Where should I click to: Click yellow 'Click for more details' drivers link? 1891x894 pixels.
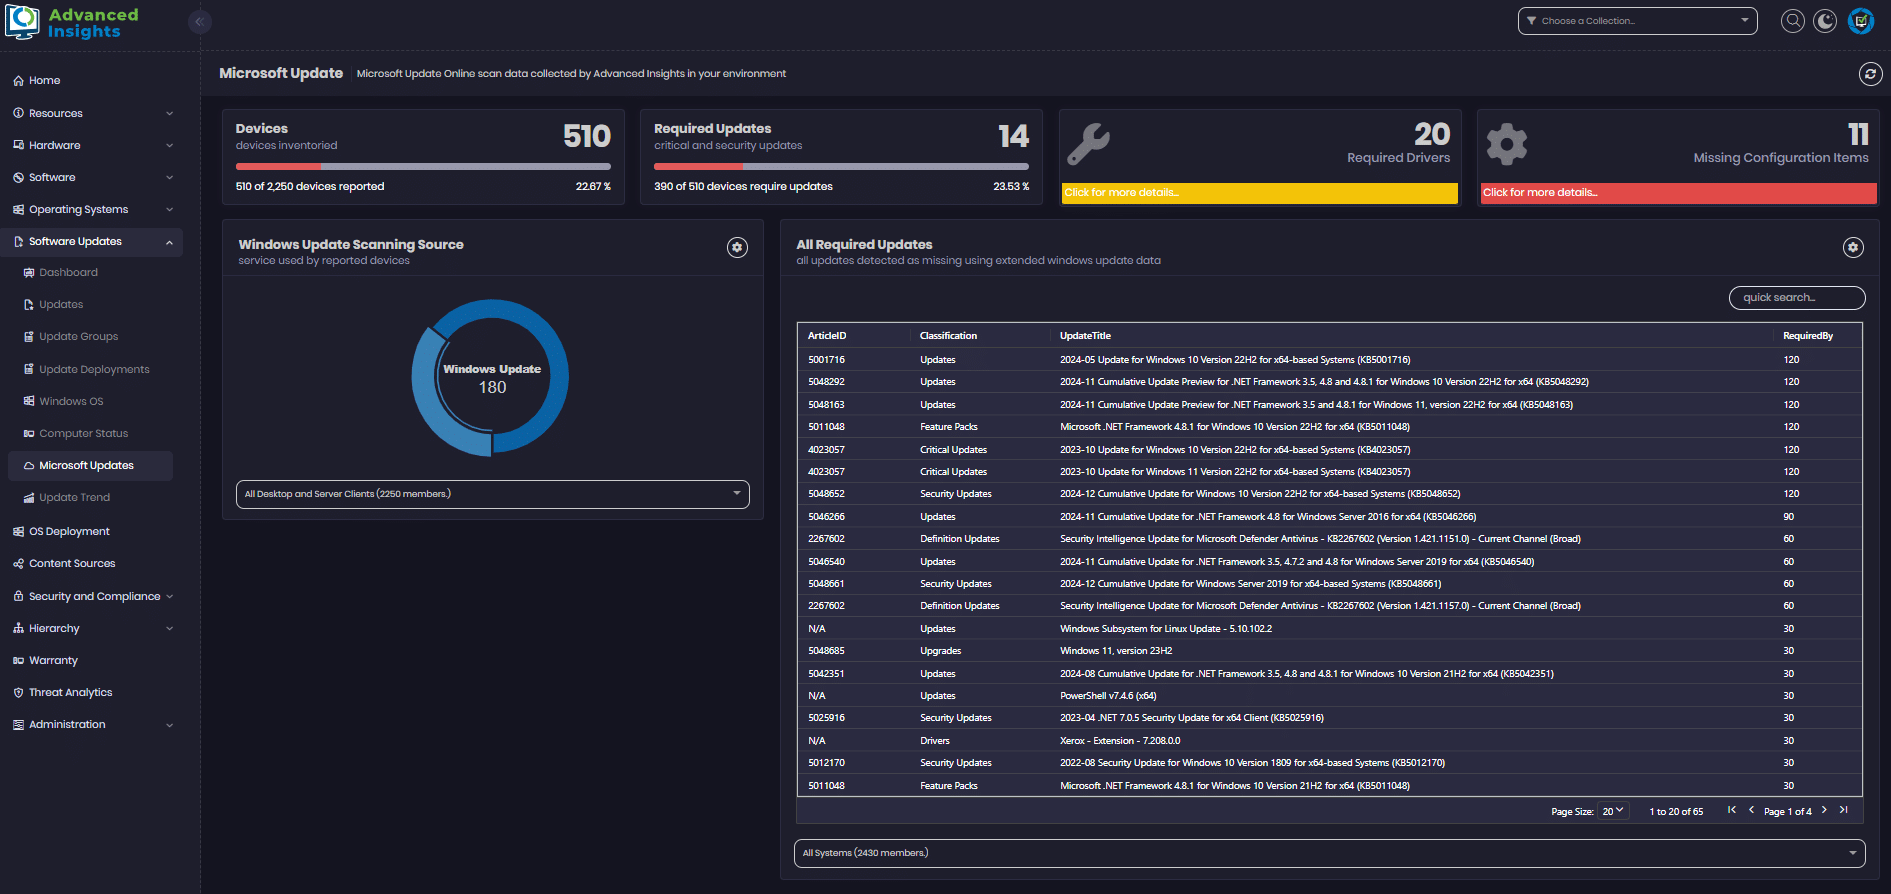point(1258,193)
